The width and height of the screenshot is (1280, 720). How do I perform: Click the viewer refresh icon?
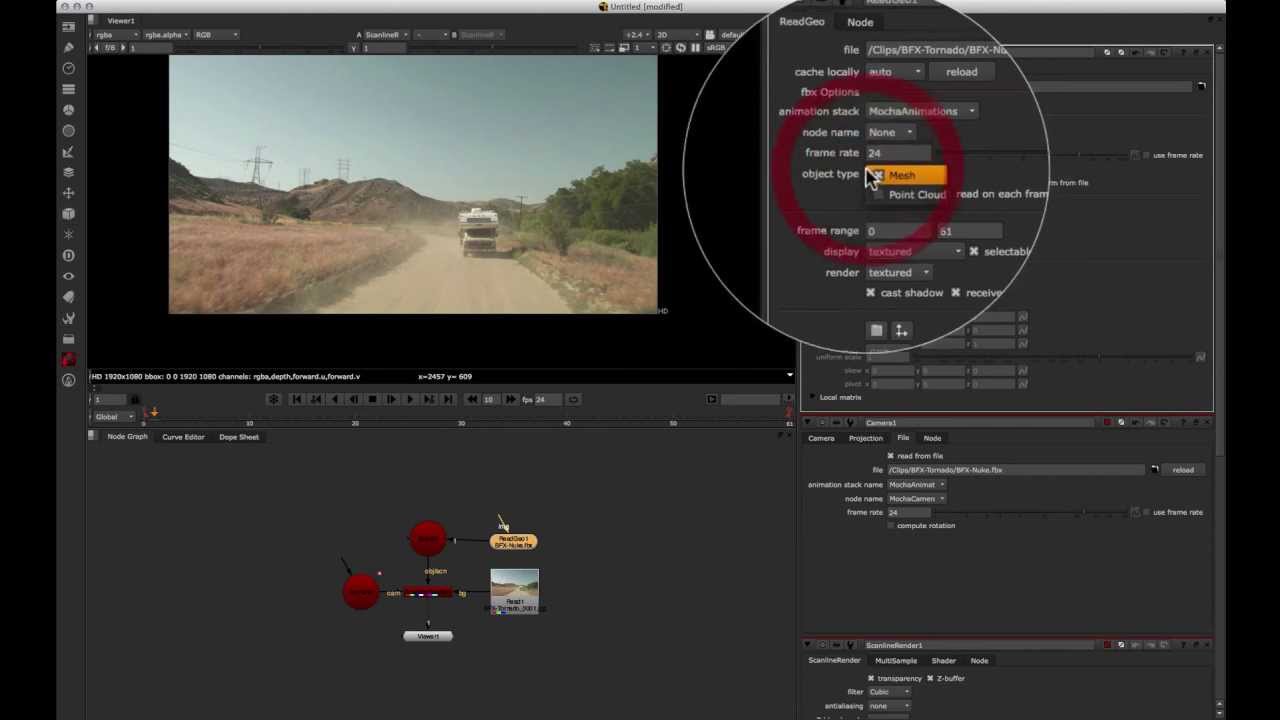click(681, 48)
